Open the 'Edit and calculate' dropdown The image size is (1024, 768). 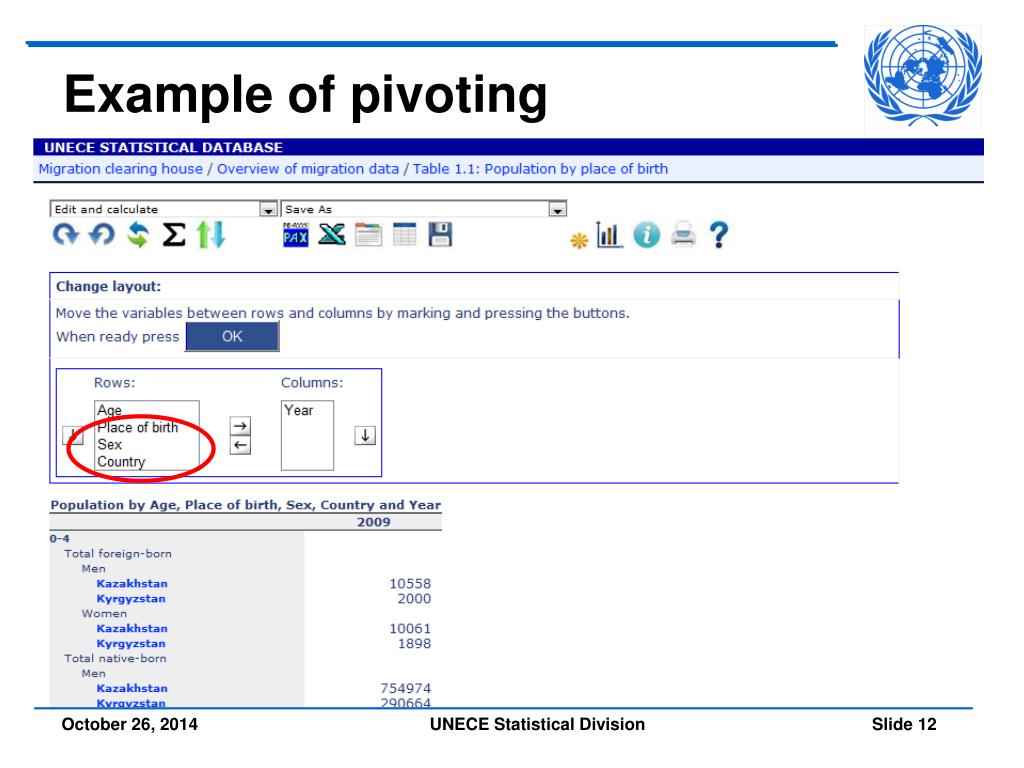pos(267,210)
